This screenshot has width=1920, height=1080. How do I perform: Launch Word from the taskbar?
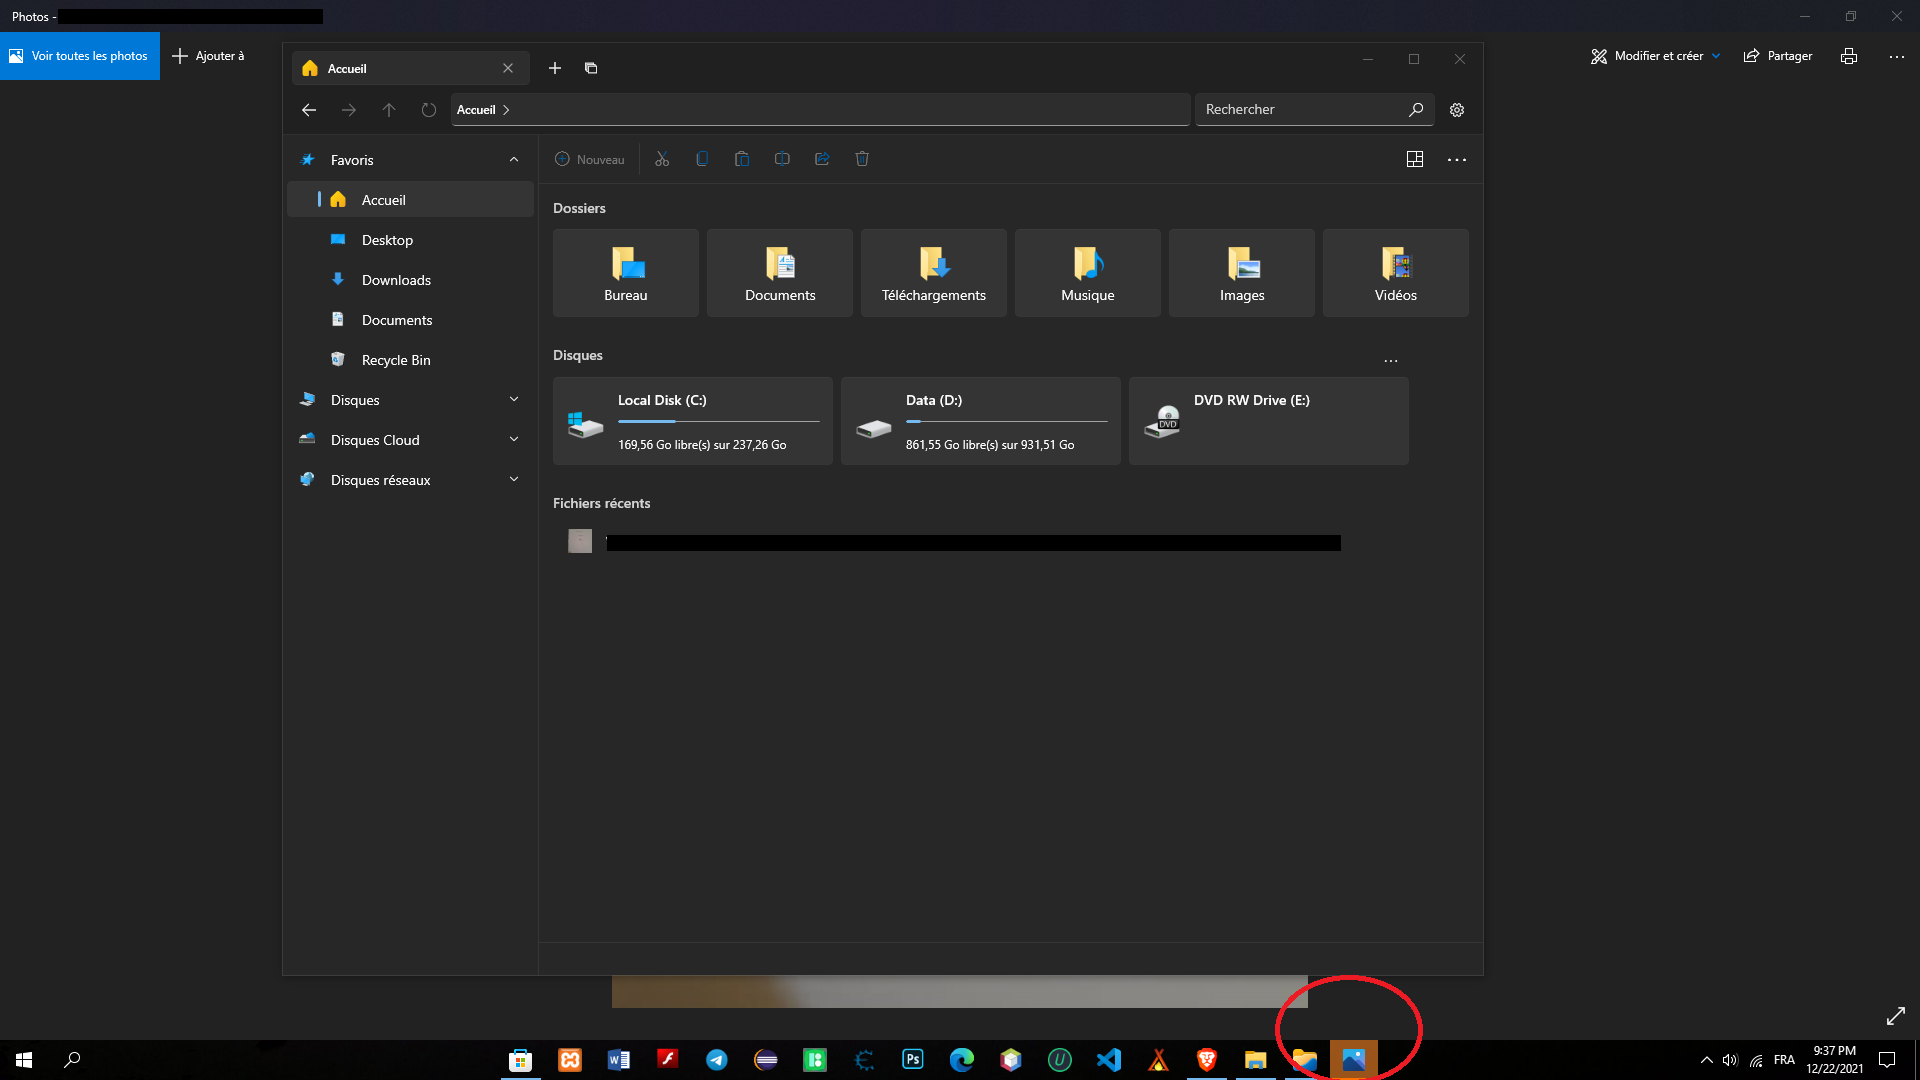click(619, 1060)
